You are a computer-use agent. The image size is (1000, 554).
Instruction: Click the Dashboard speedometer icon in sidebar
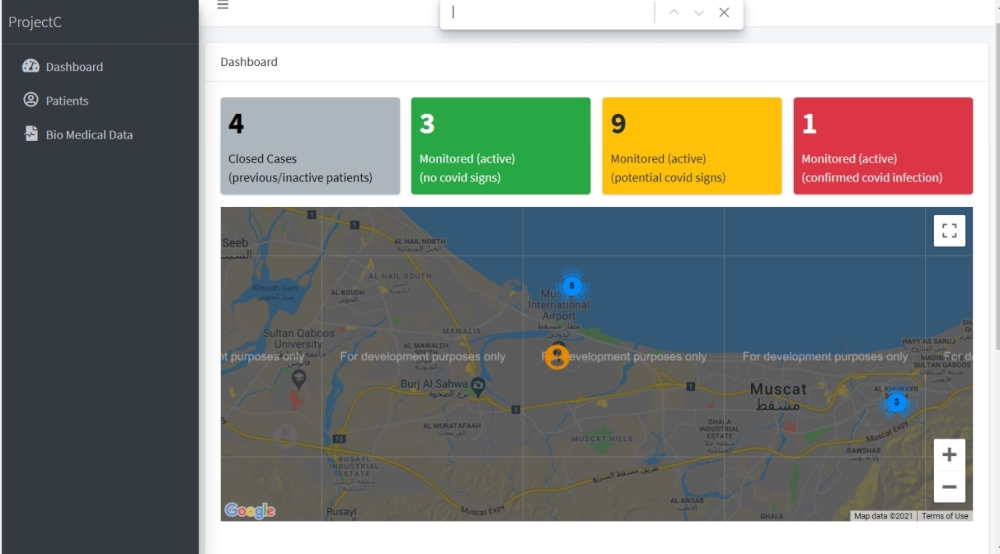click(30, 67)
